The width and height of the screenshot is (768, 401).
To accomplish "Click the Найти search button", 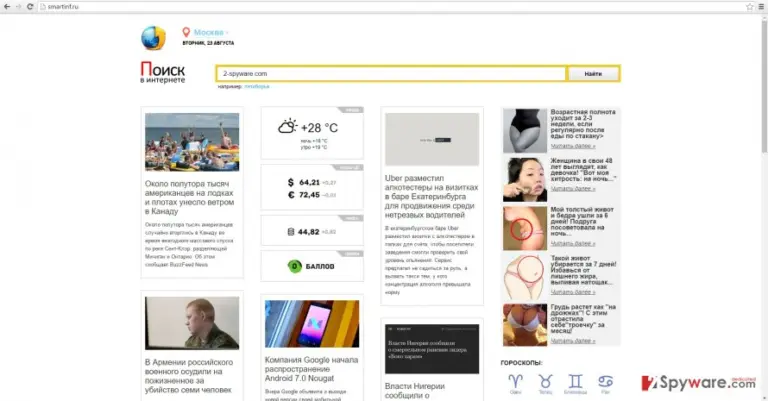I will pos(593,73).
